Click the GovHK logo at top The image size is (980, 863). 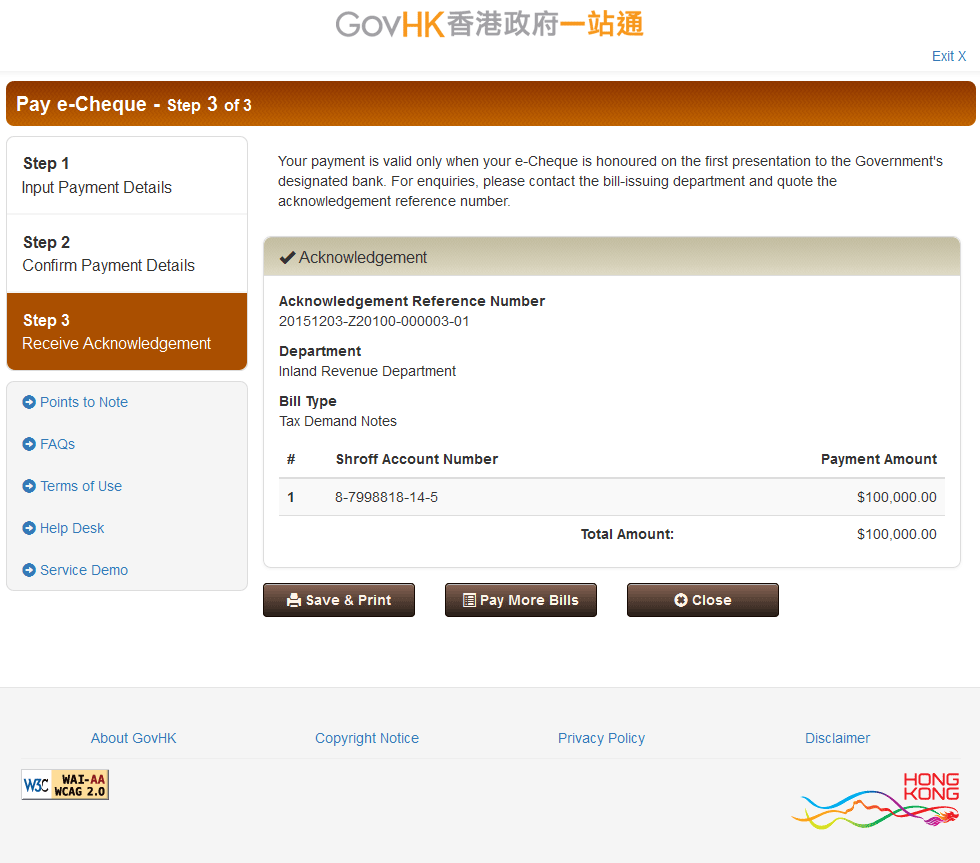pyautogui.click(x=489, y=25)
